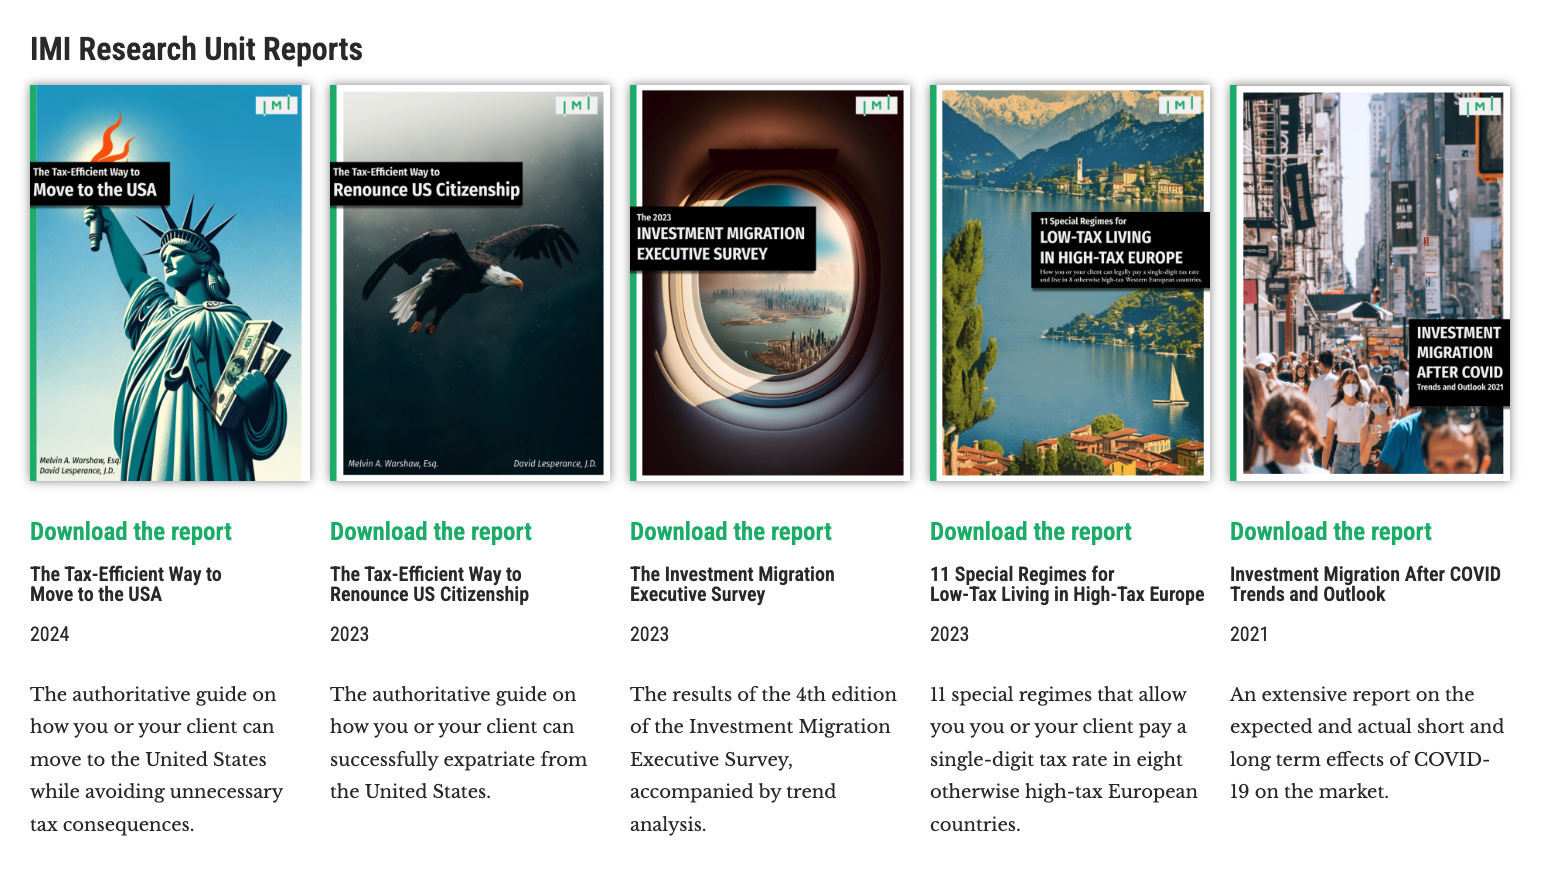Click the title The Tax-Efficient Way to Move to the USA
The image size is (1549, 874).
tap(126, 584)
